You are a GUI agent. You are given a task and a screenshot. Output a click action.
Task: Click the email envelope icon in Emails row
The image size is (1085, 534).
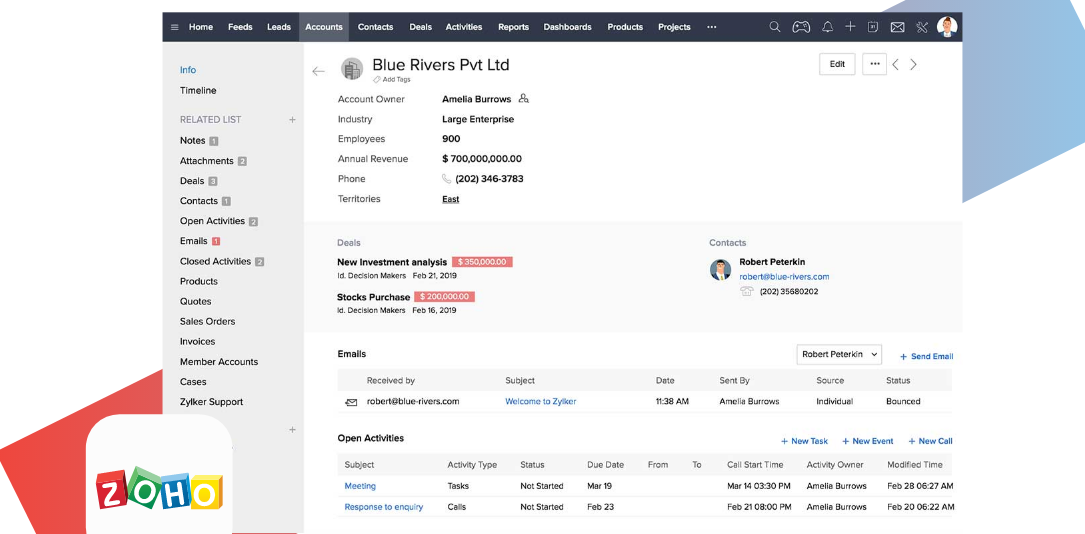pyautogui.click(x=352, y=402)
